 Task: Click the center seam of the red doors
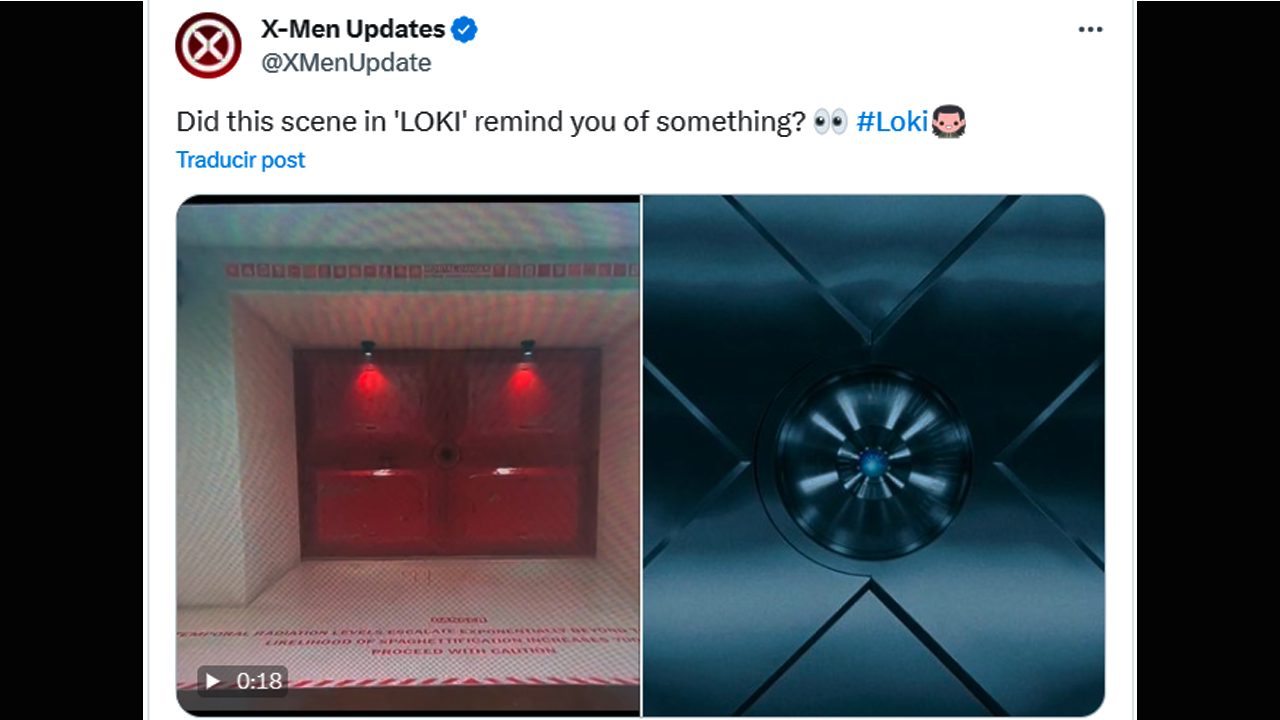[x=446, y=454]
